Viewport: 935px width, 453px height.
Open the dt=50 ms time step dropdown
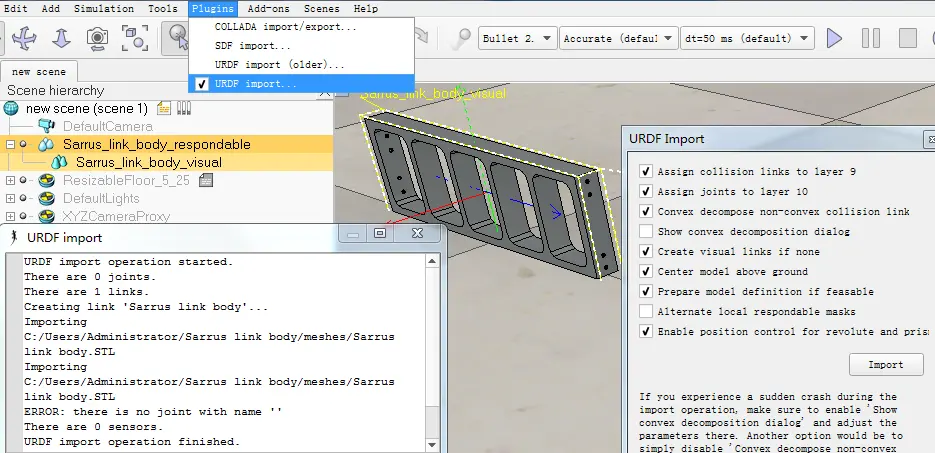coord(746,38)
